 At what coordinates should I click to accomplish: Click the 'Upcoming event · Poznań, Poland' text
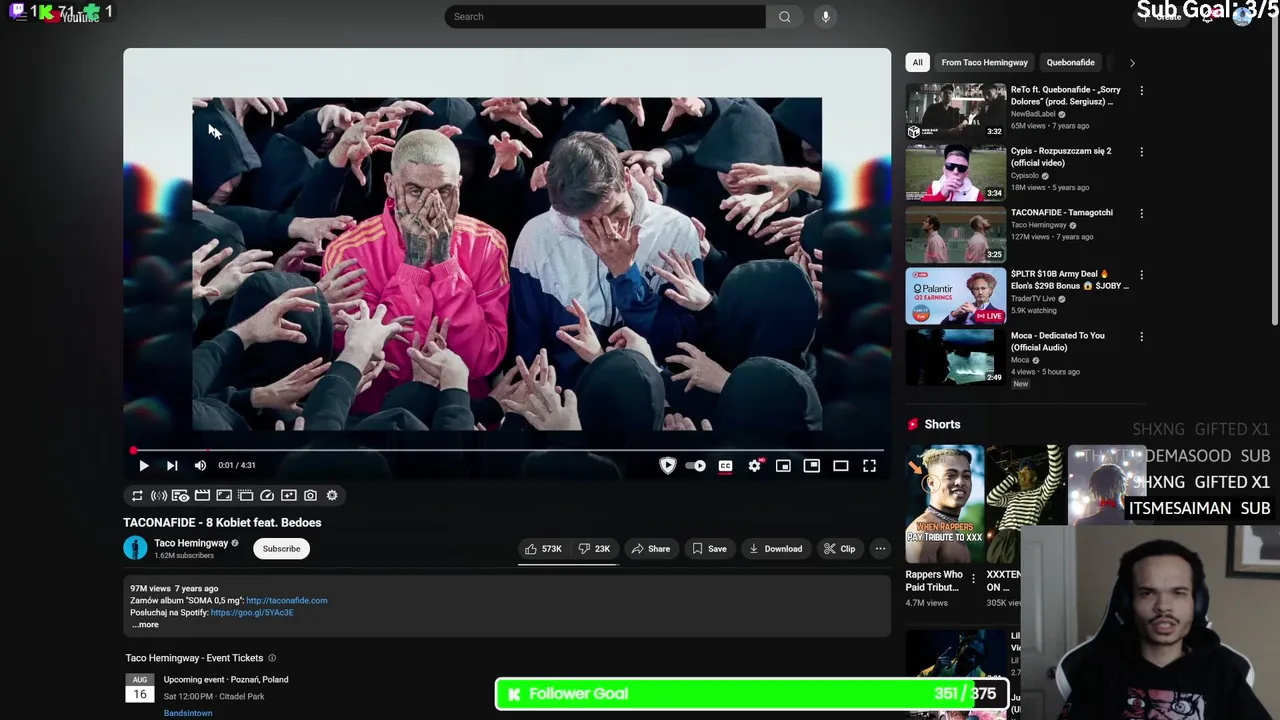coord(226,679)
